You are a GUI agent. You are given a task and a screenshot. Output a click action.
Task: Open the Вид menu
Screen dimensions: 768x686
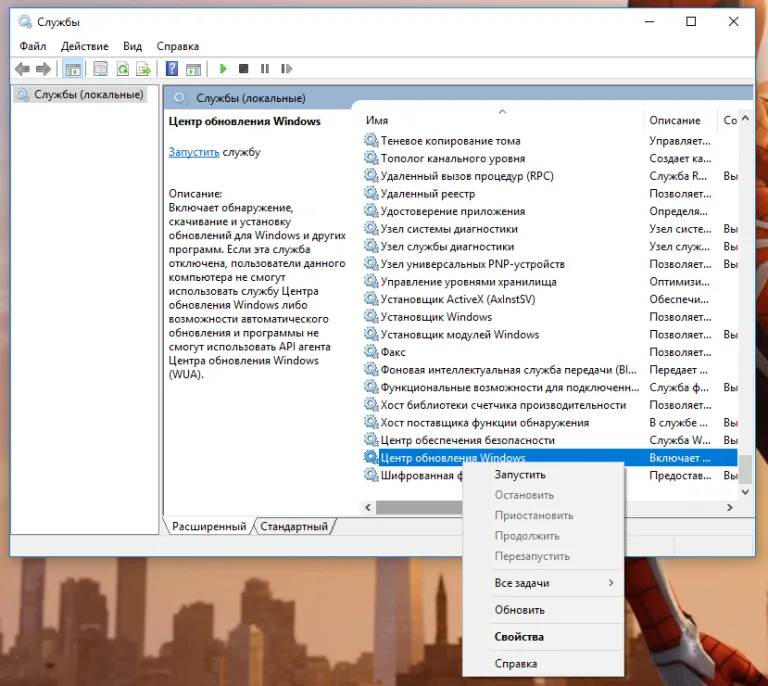pos(132,46)
